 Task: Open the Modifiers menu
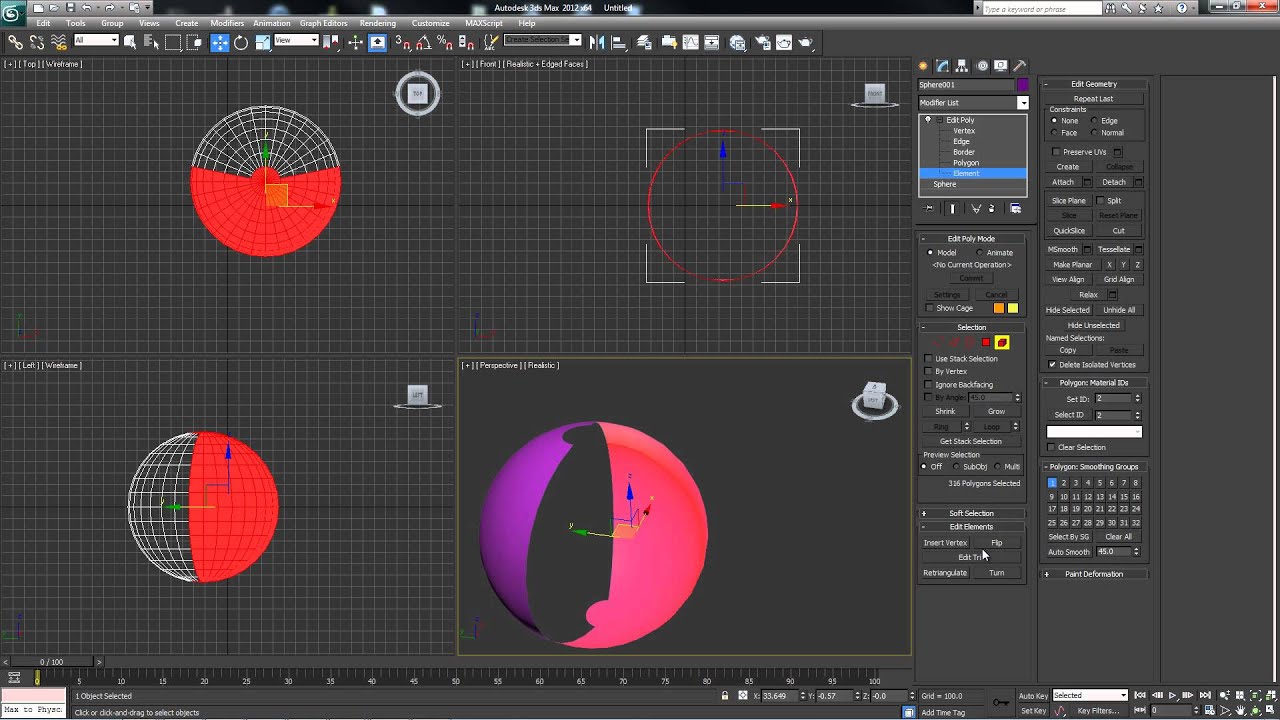tap(227, 23)
